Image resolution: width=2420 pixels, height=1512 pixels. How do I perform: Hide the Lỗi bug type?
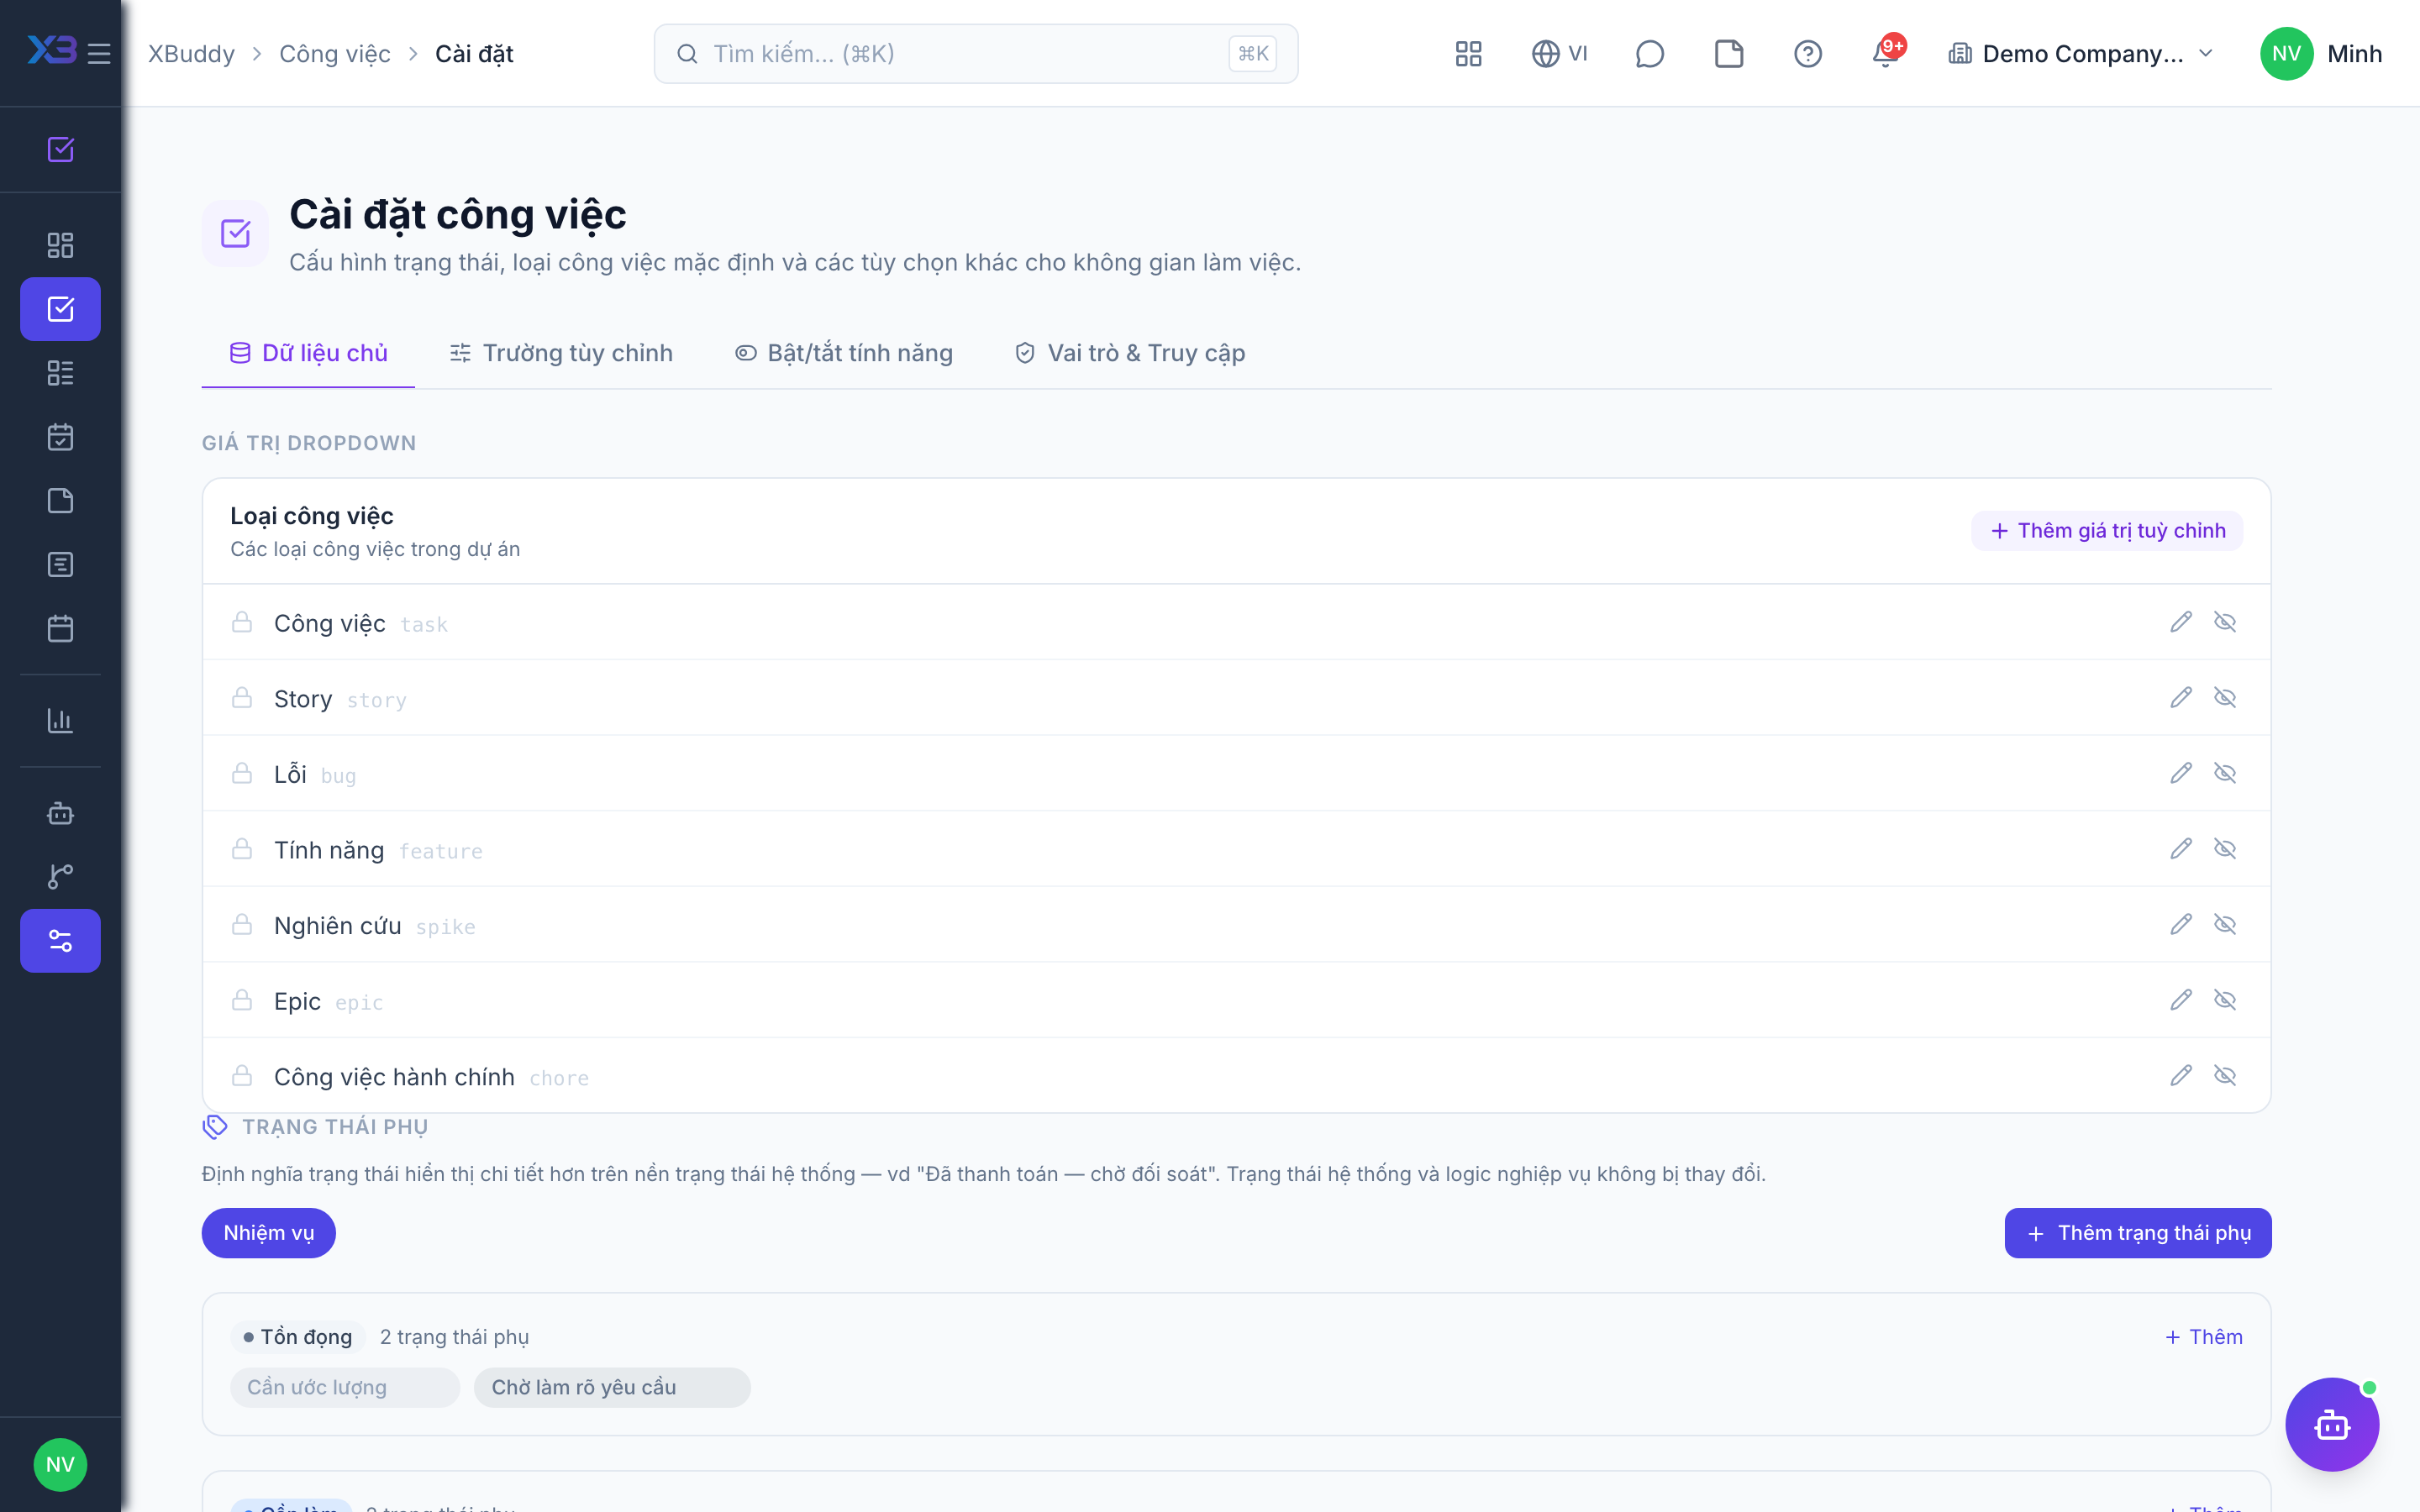click(x=2225, y=773)
